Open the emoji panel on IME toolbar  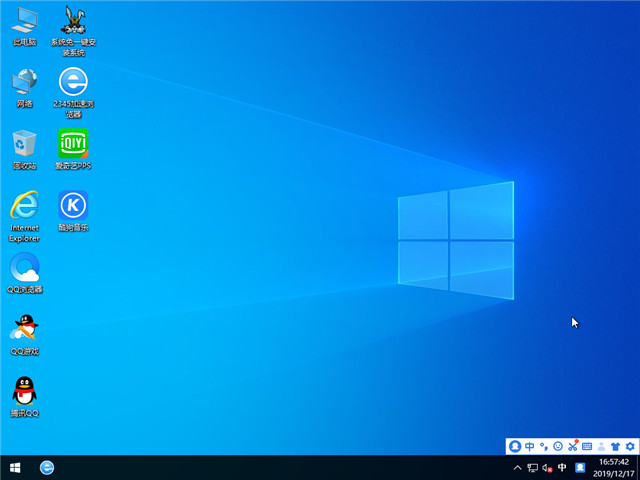tap(558, 446)
